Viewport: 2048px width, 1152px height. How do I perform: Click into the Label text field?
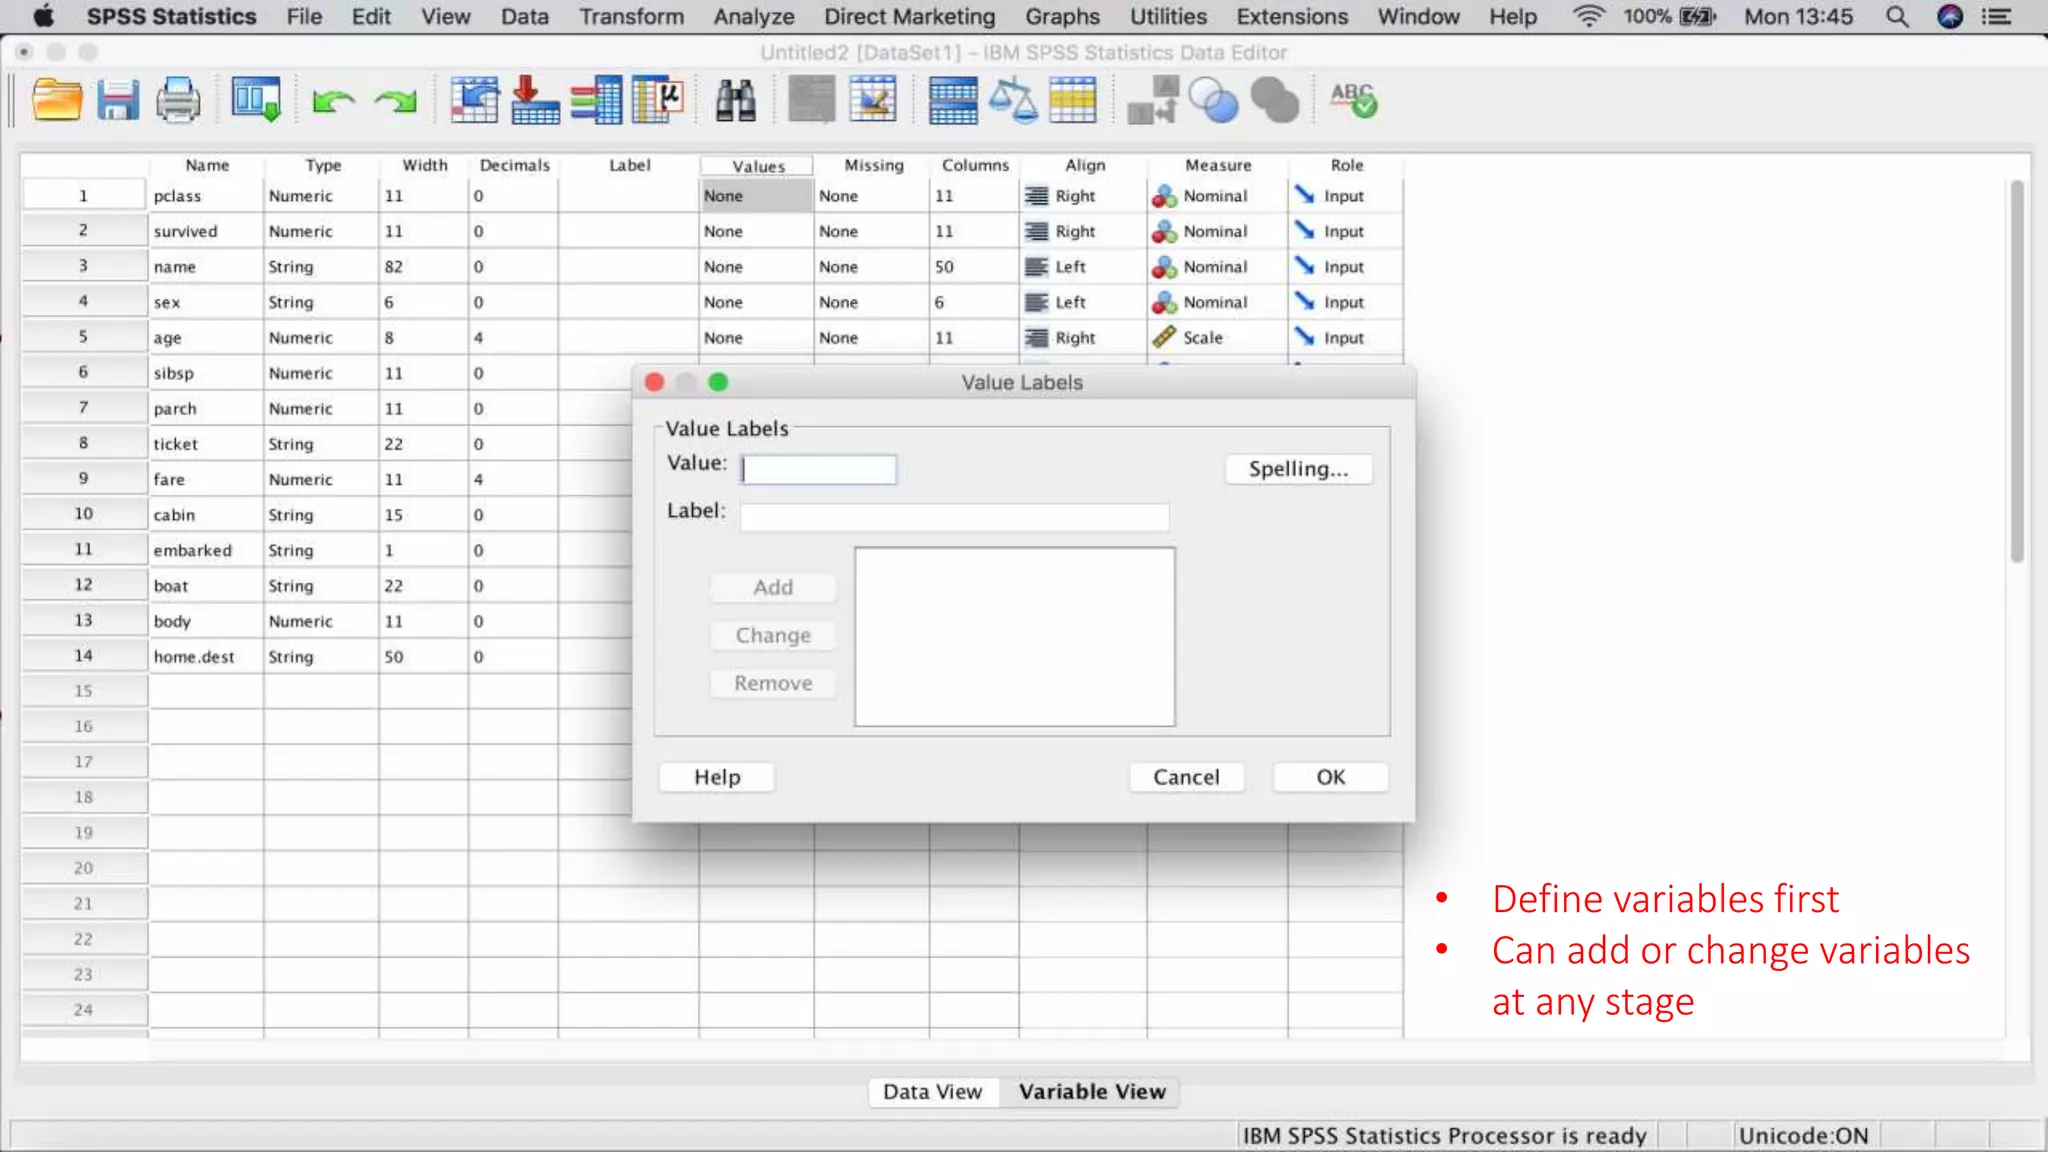pos(954,517)
